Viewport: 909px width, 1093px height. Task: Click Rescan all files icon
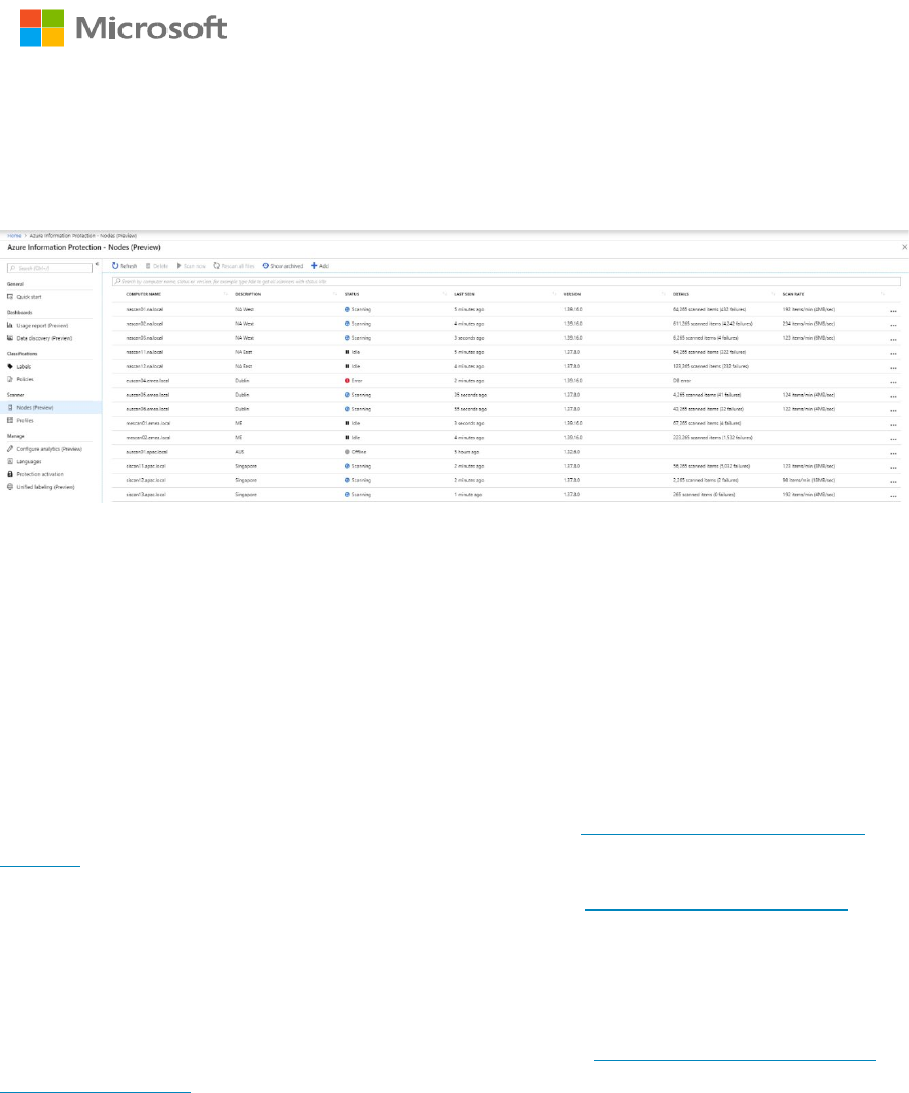pos(217,266)
